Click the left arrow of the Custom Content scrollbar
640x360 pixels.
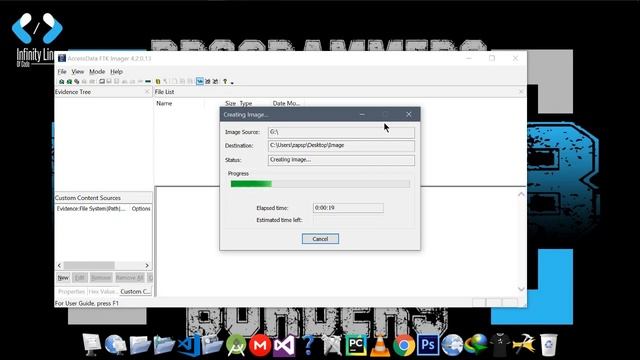click(60, 266)
